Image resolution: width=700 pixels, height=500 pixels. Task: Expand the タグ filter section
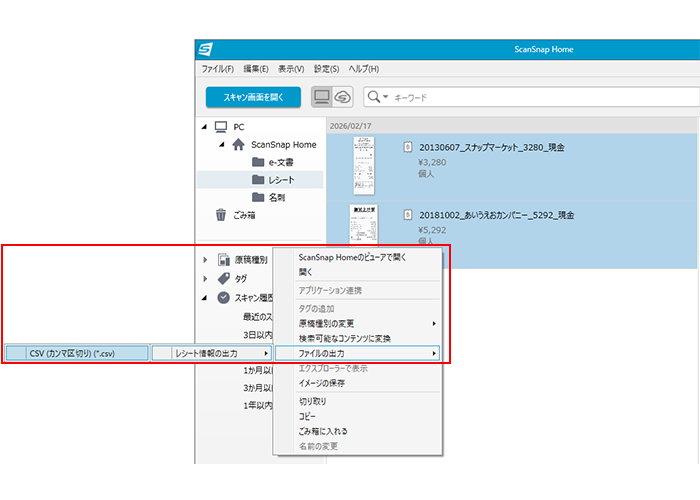(205, 279)
